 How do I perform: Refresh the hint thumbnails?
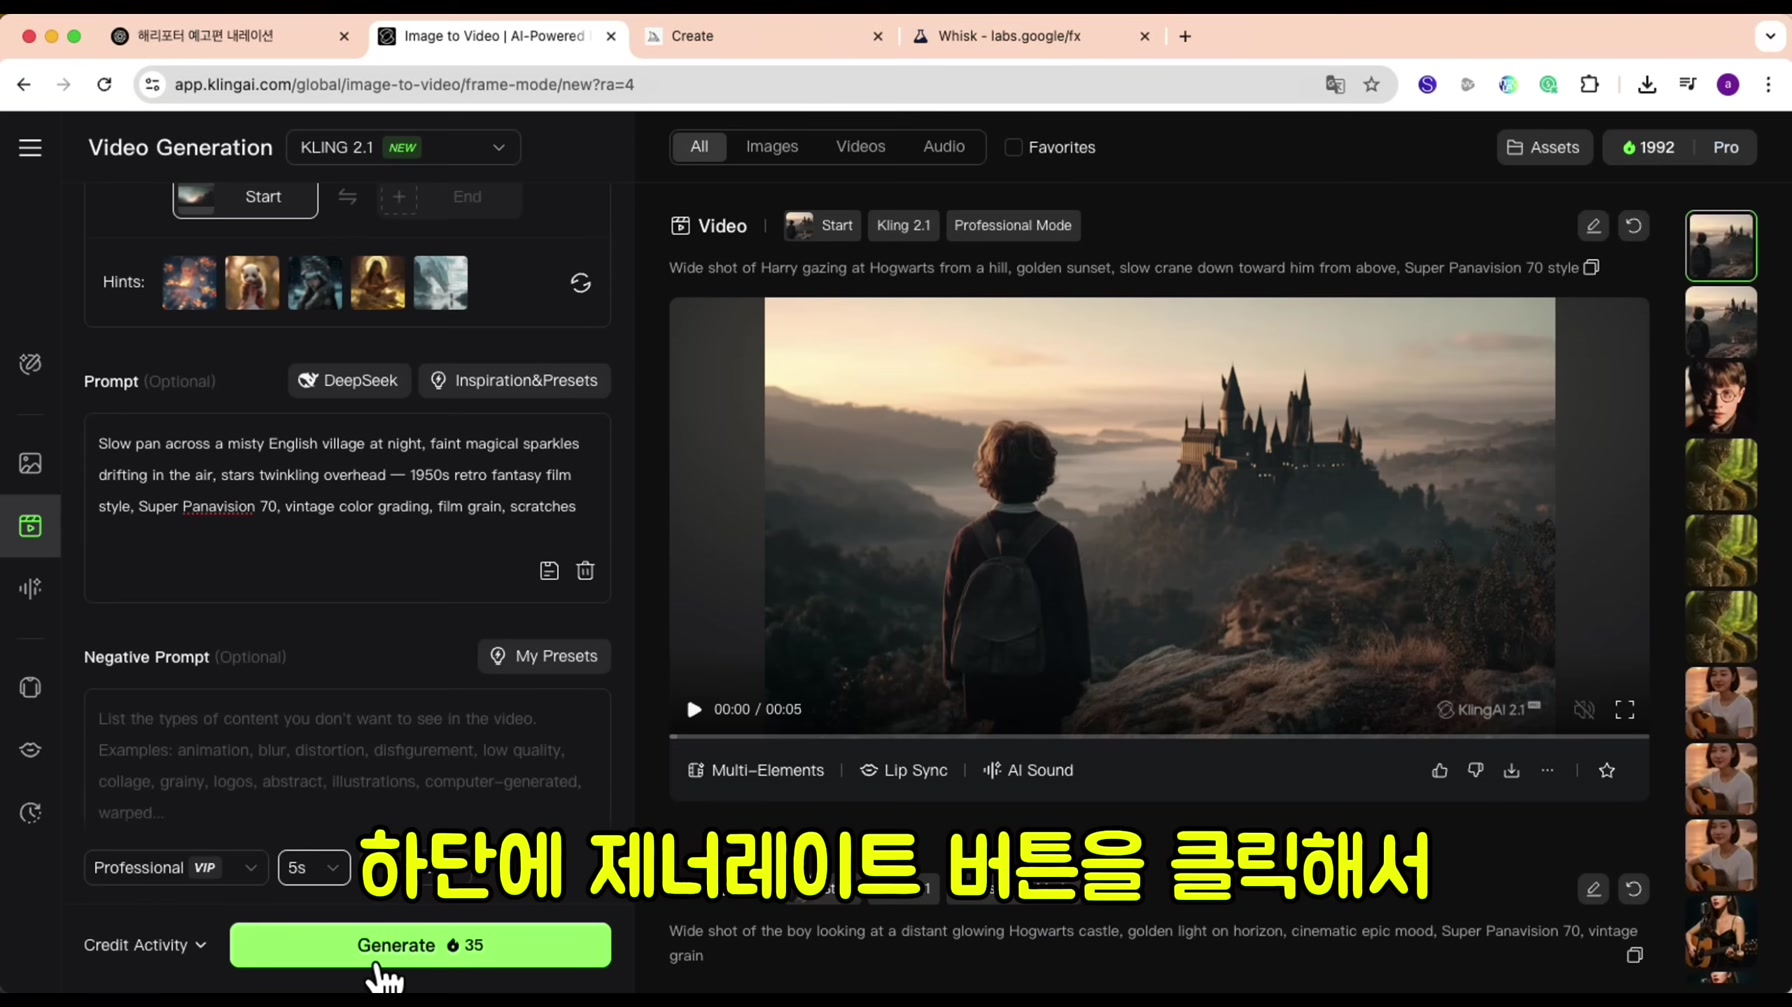581,283
